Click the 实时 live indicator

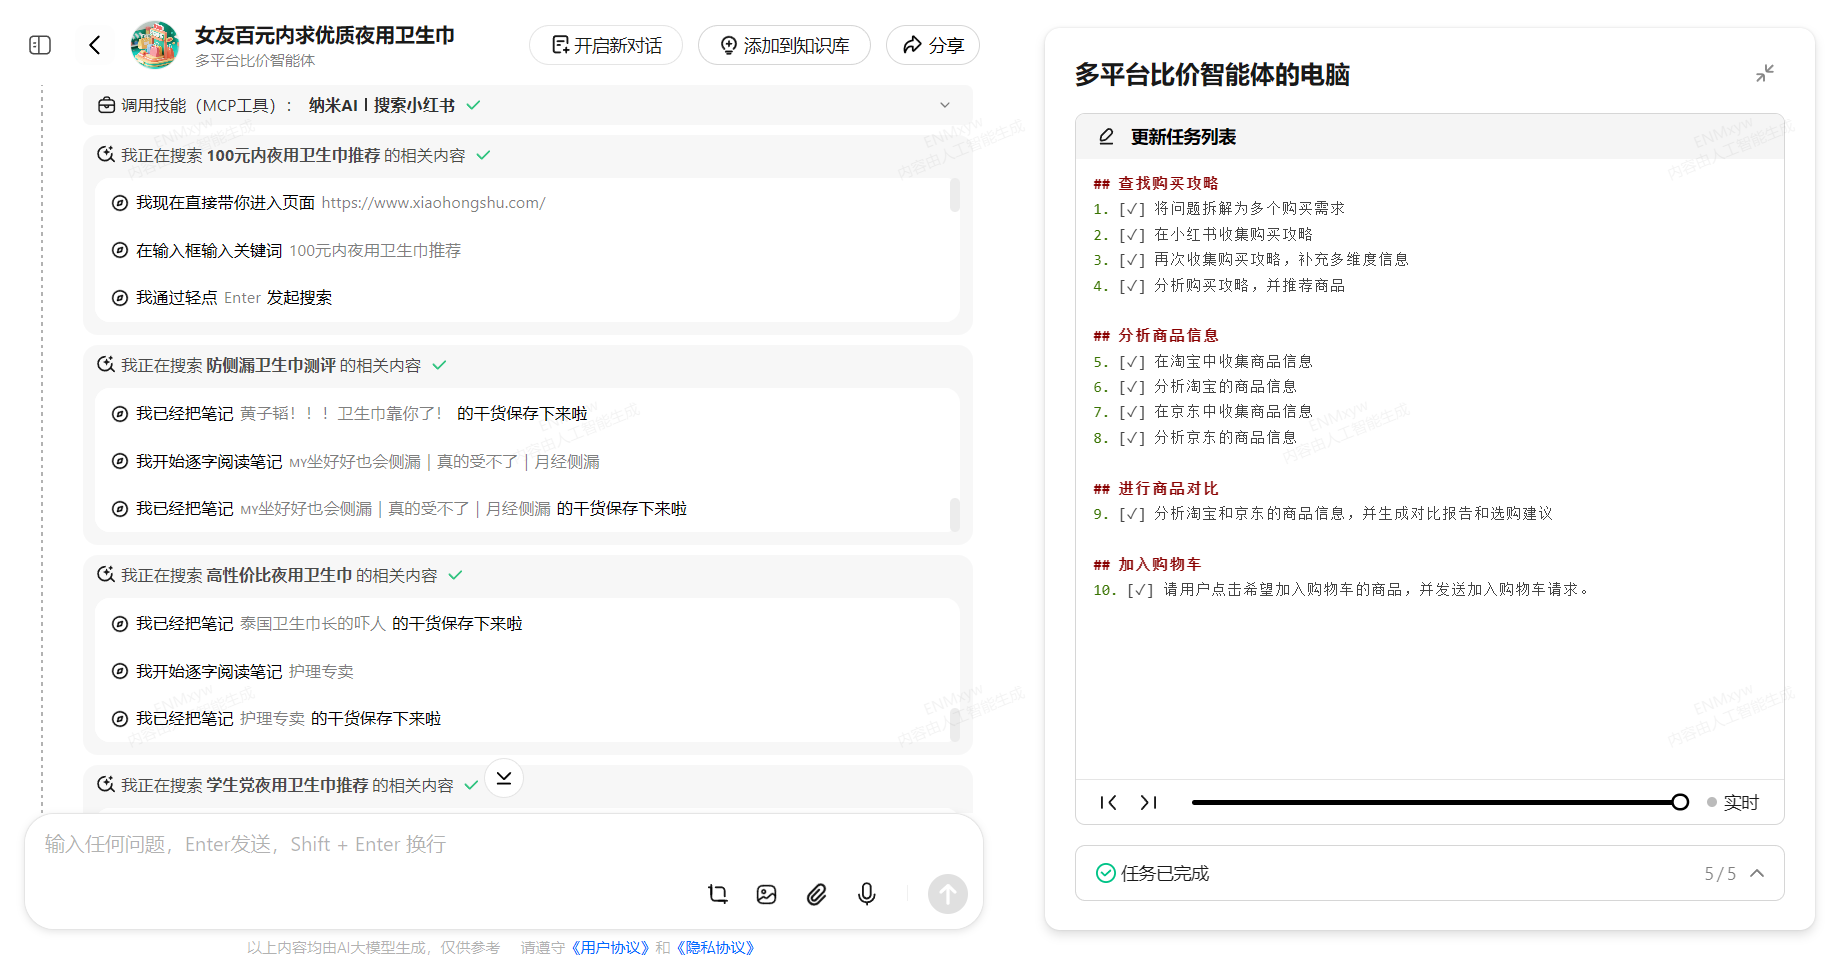(1733, 802)
